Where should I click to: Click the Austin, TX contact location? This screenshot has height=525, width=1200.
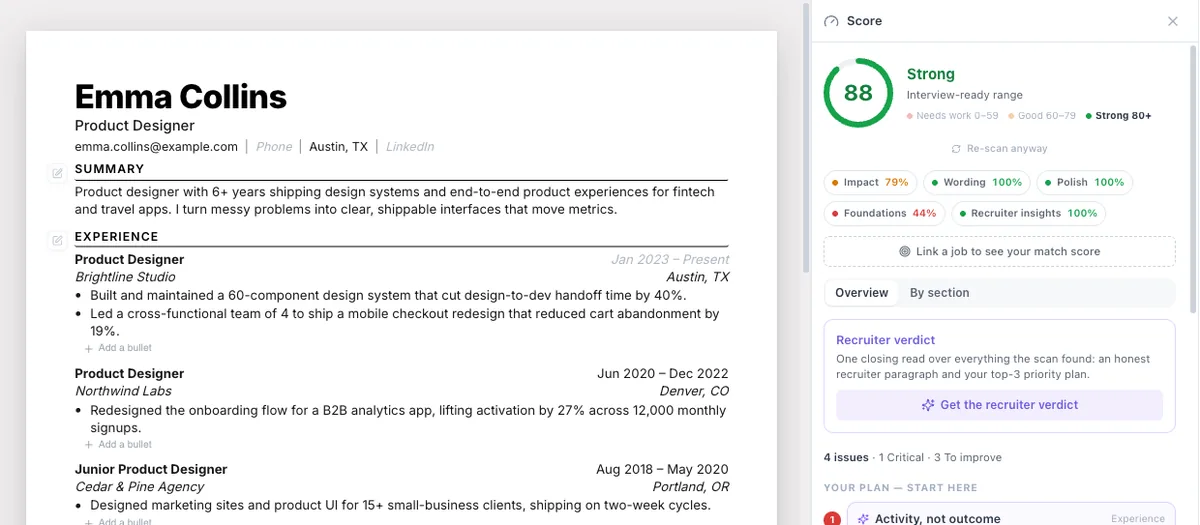(x=338, y=147)
